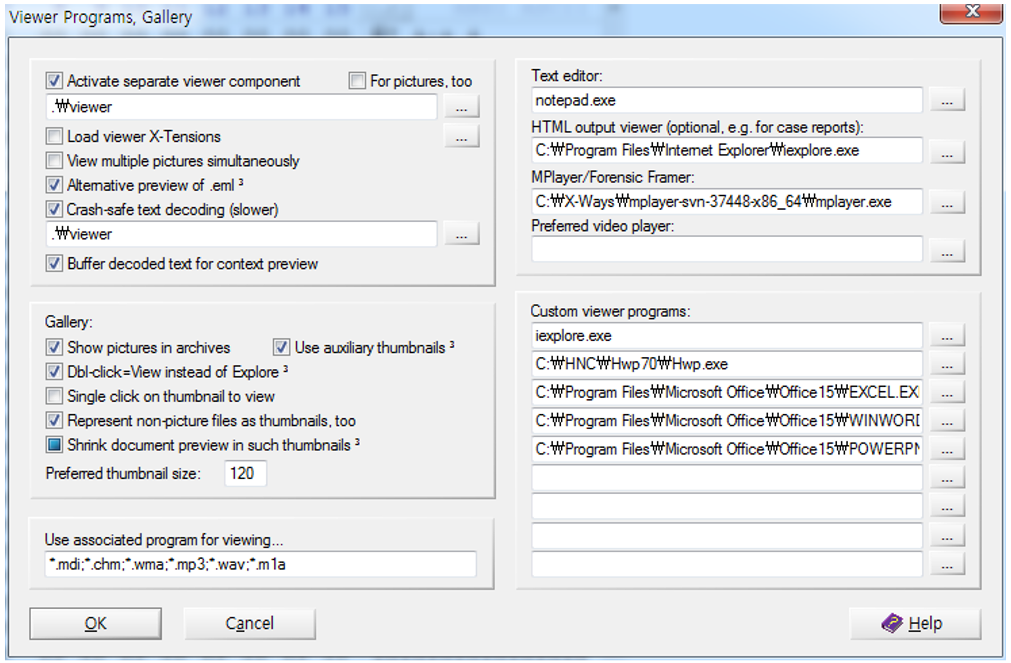Viewport: 1011px width, 663px height.
Task: Browse for sixth custom viewer program
Action: pos(947,479)
